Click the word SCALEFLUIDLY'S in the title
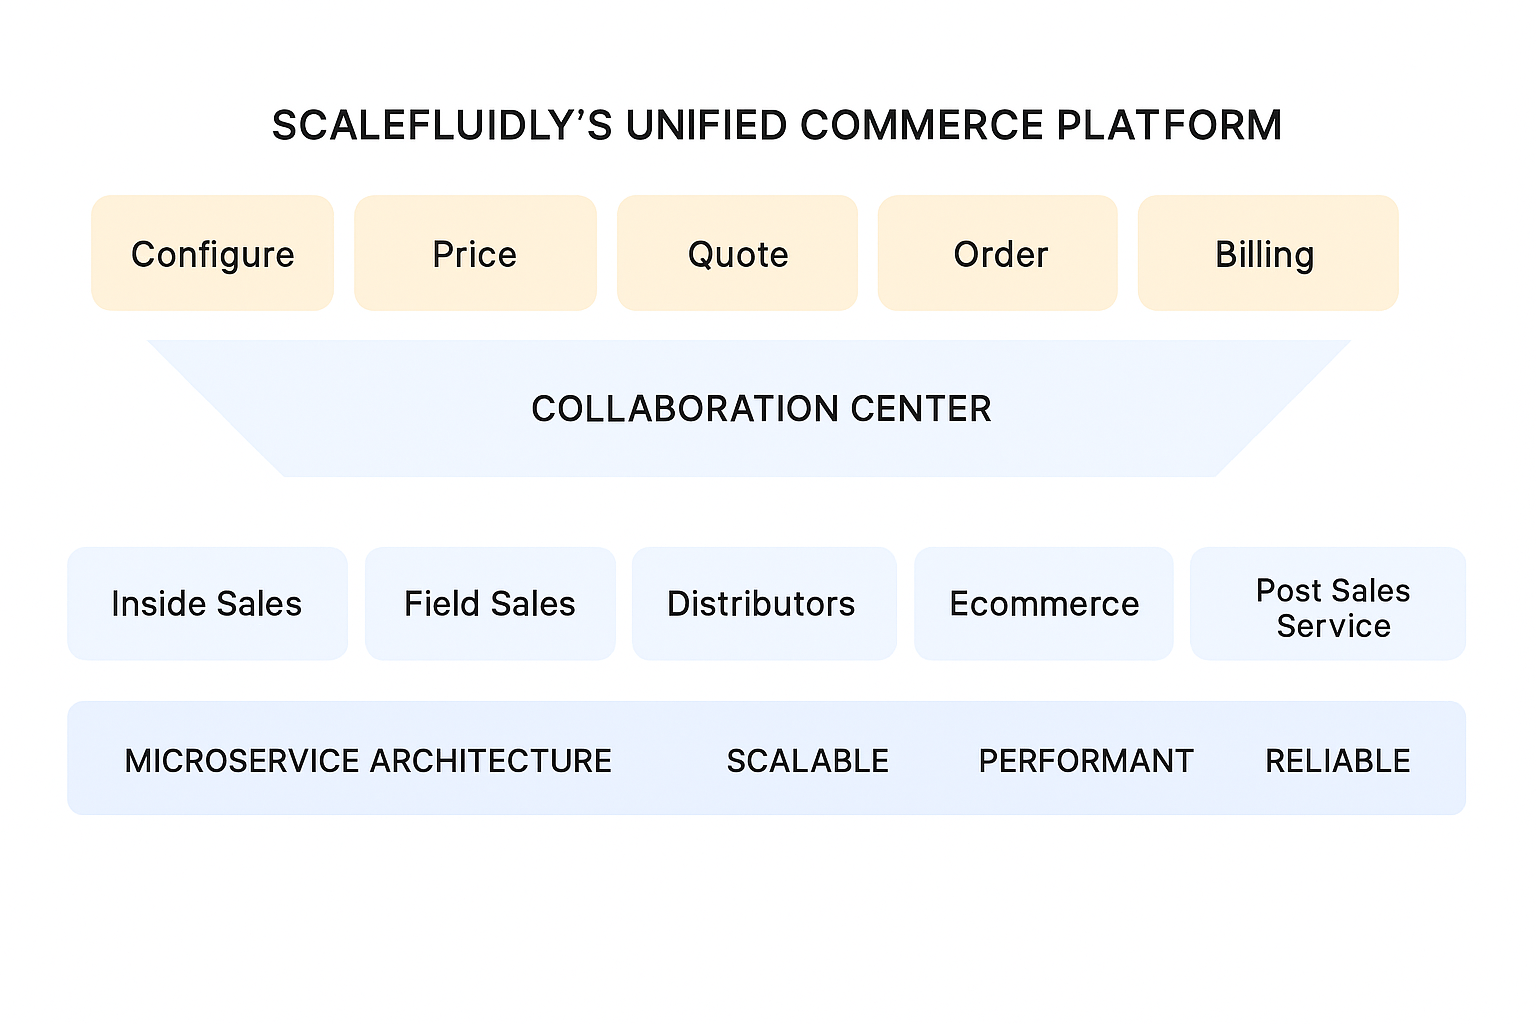The width and height of the screenshot is (1536, 1024). pos(442,126)
